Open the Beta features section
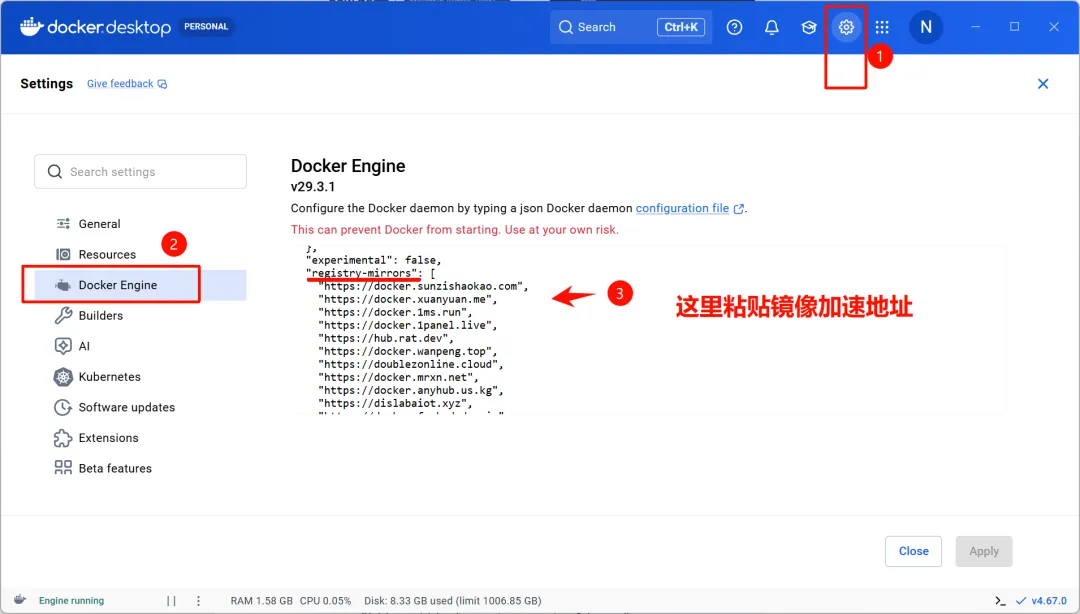The width and height of the screenshot is (1080, 614). click(x=141, y=468)
